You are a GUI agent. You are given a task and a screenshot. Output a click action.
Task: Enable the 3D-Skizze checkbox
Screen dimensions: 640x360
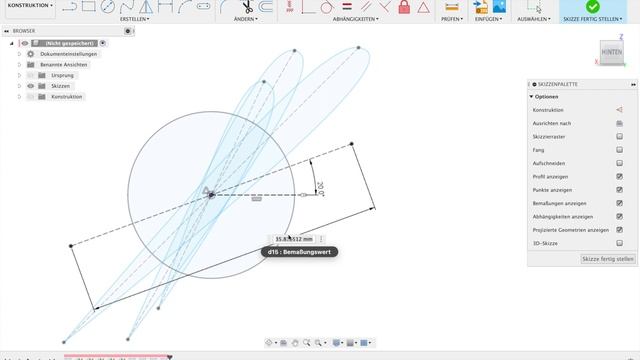(x=619, y=243)
